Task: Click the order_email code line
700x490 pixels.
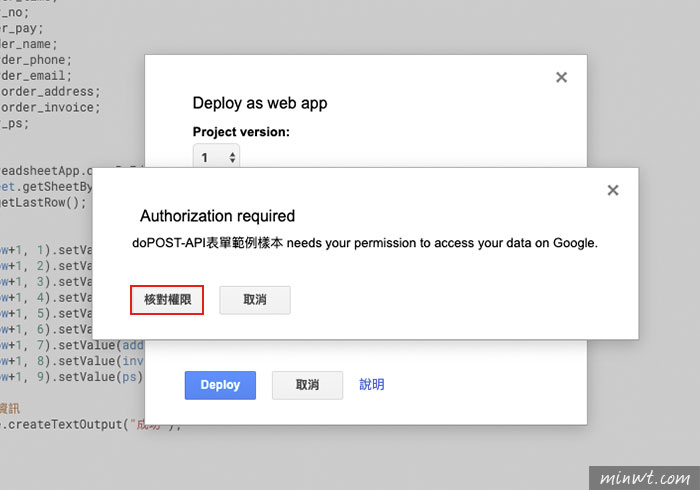Action: [36, 76]
